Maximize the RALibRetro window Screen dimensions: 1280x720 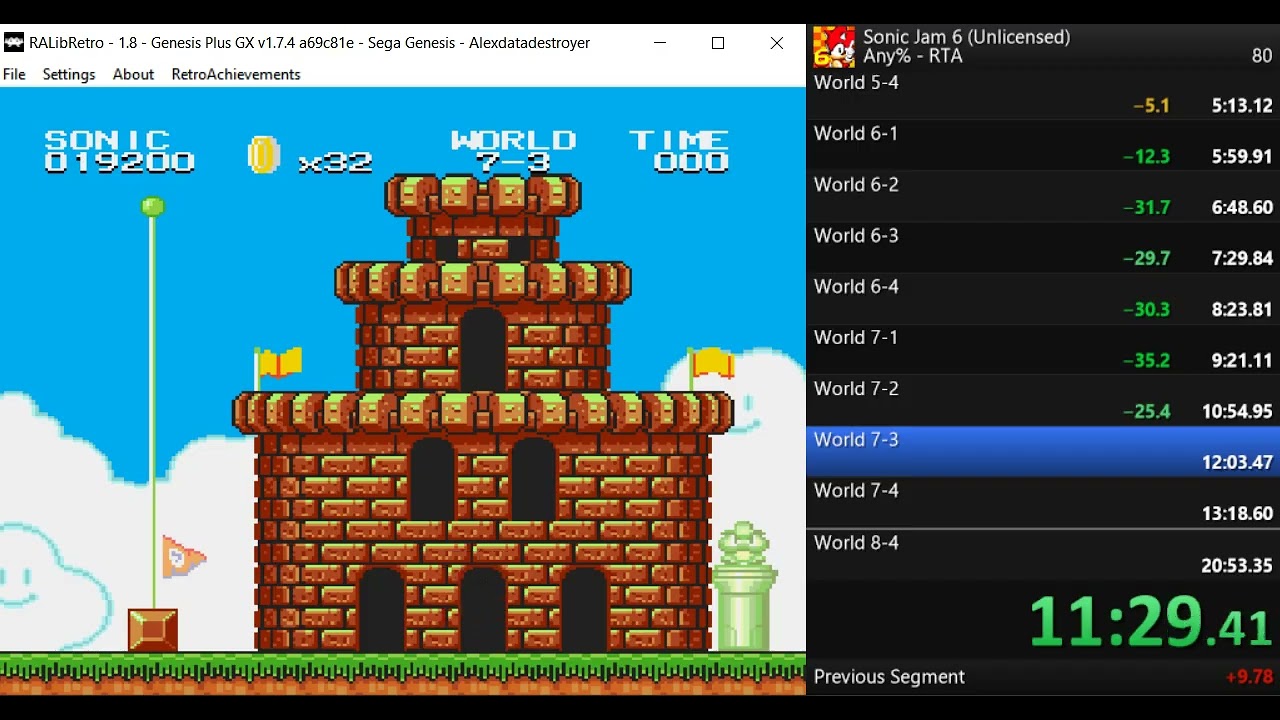718,43
